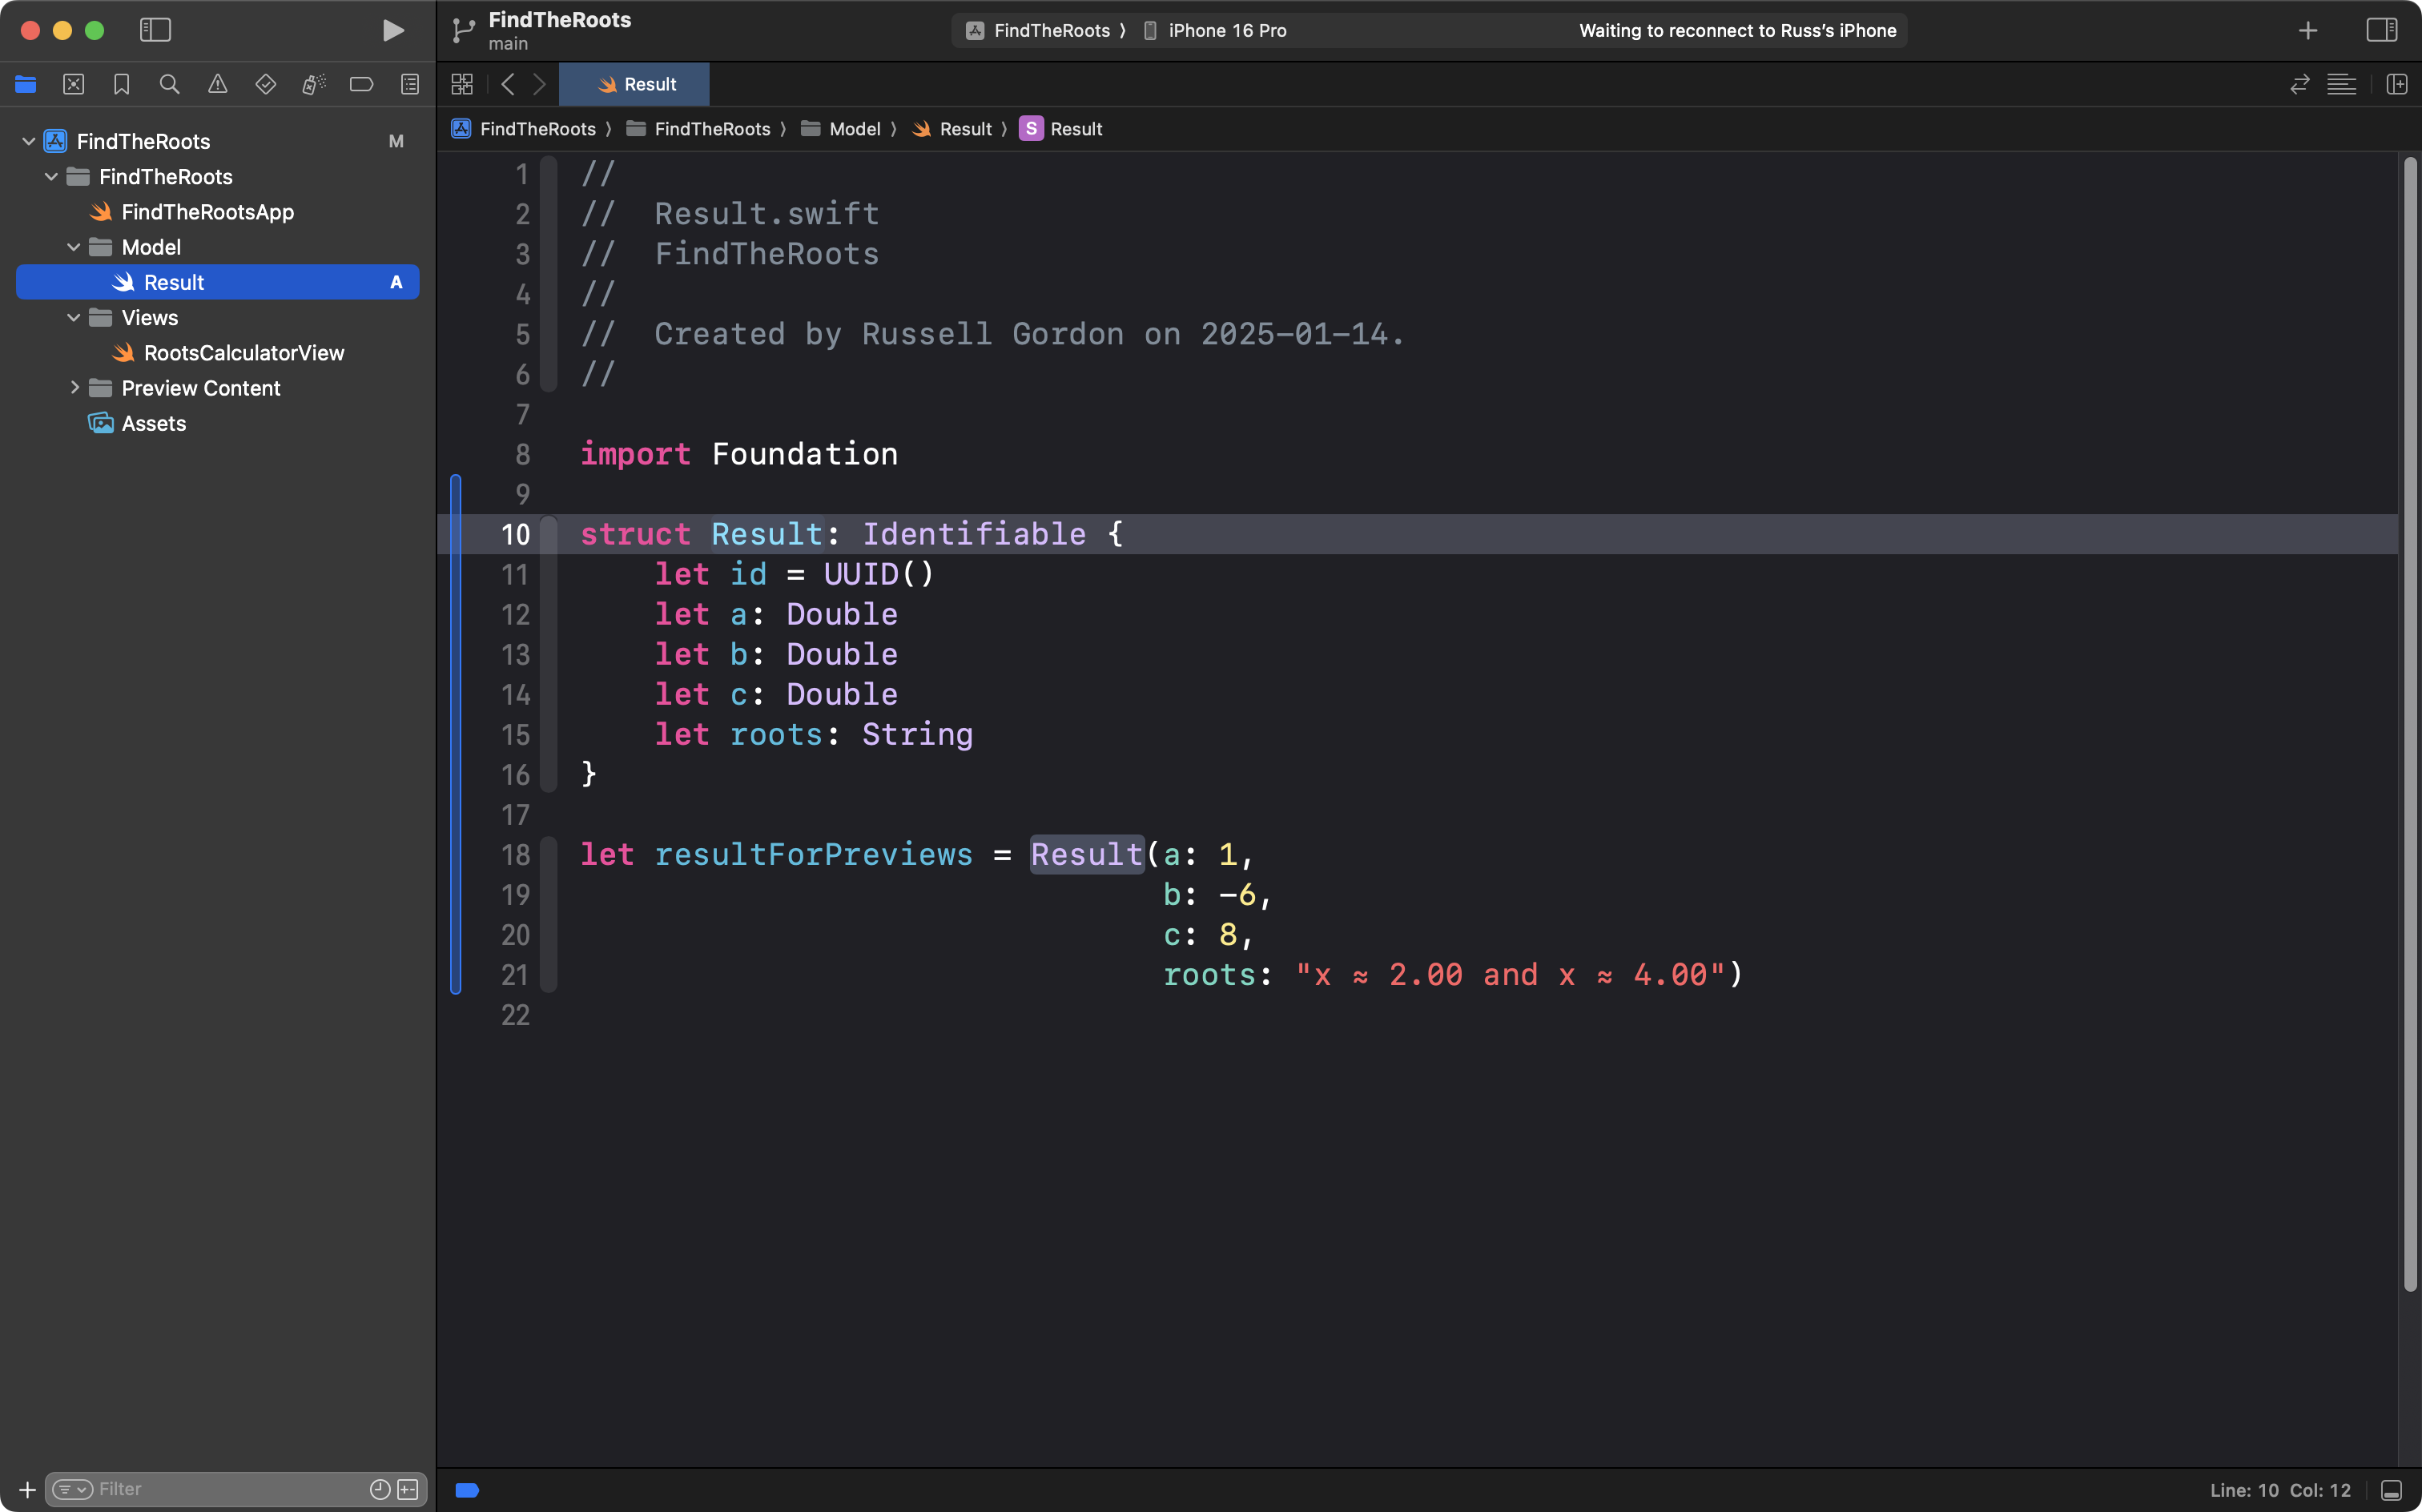Open the Test navigator diamond icon
This screenshot has width=2422, height=1512.
tap(265, 84)
